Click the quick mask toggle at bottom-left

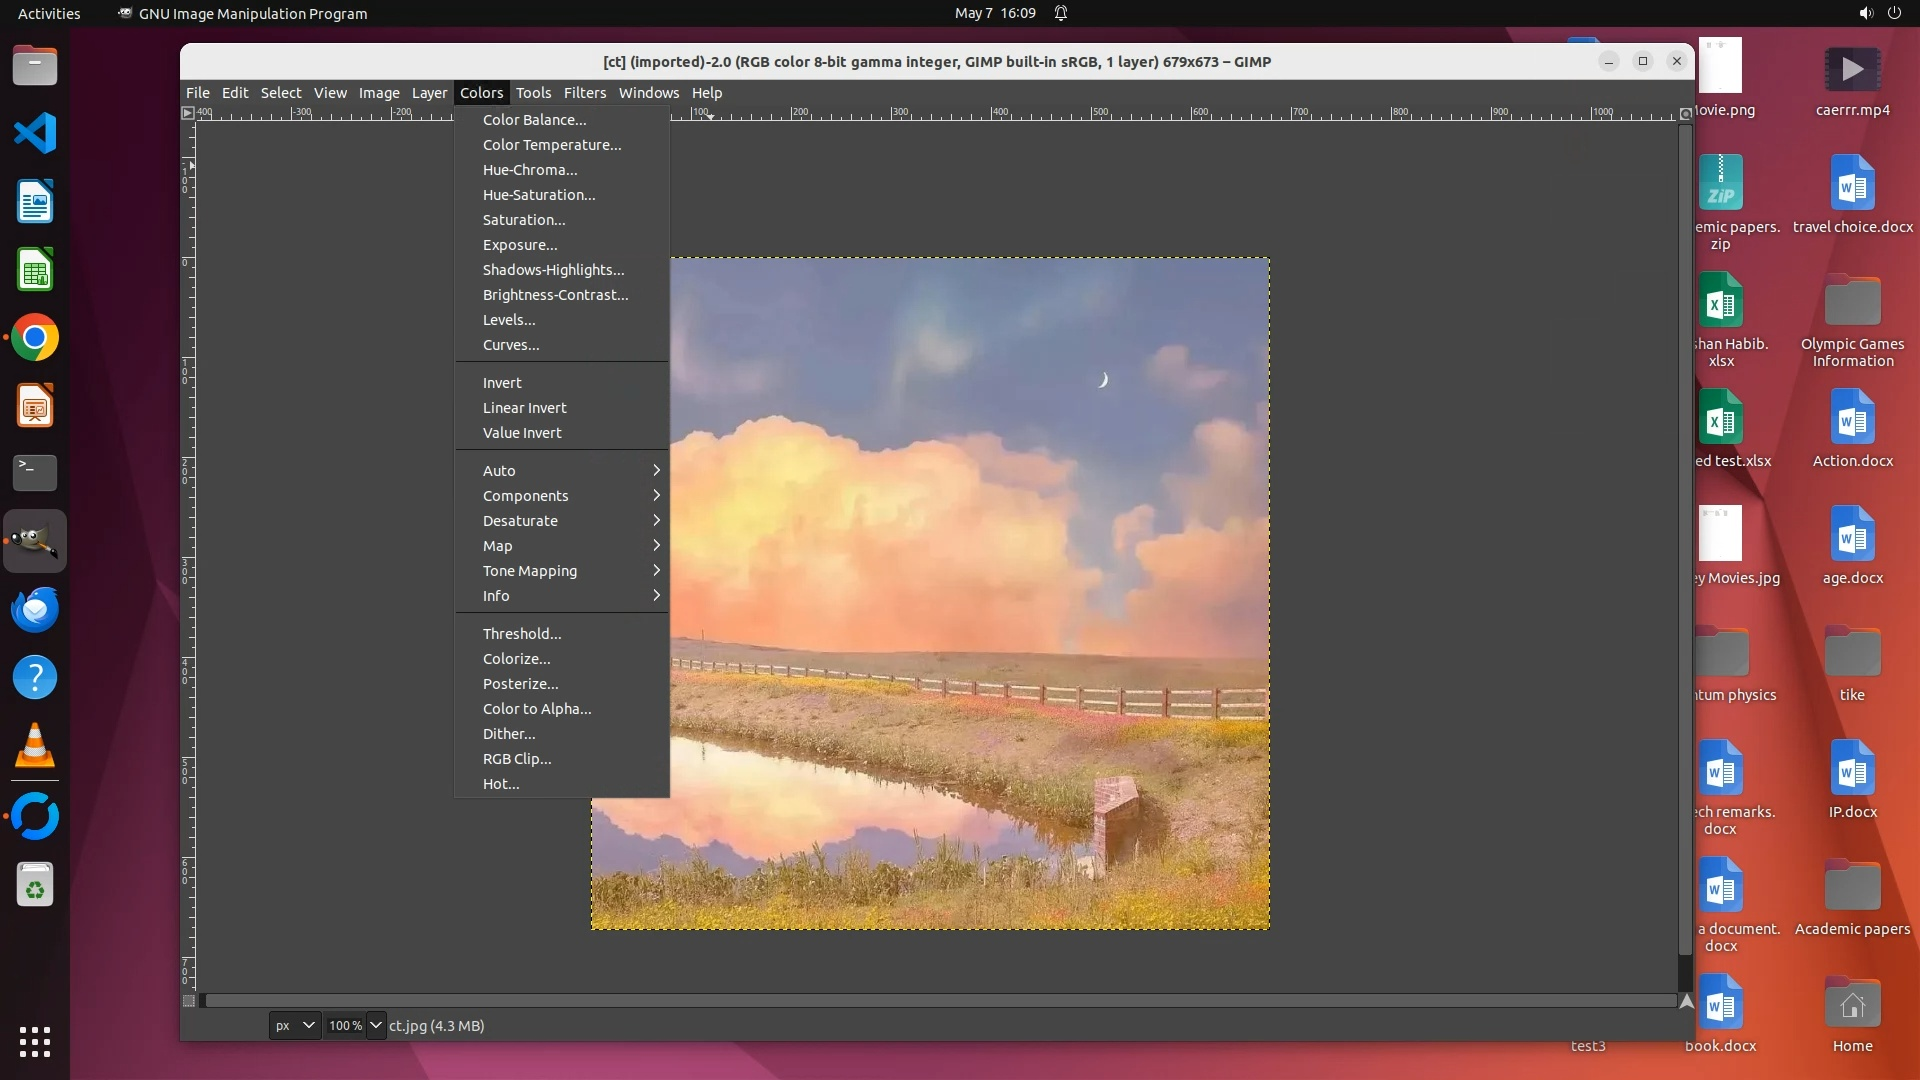[189, 1001]
